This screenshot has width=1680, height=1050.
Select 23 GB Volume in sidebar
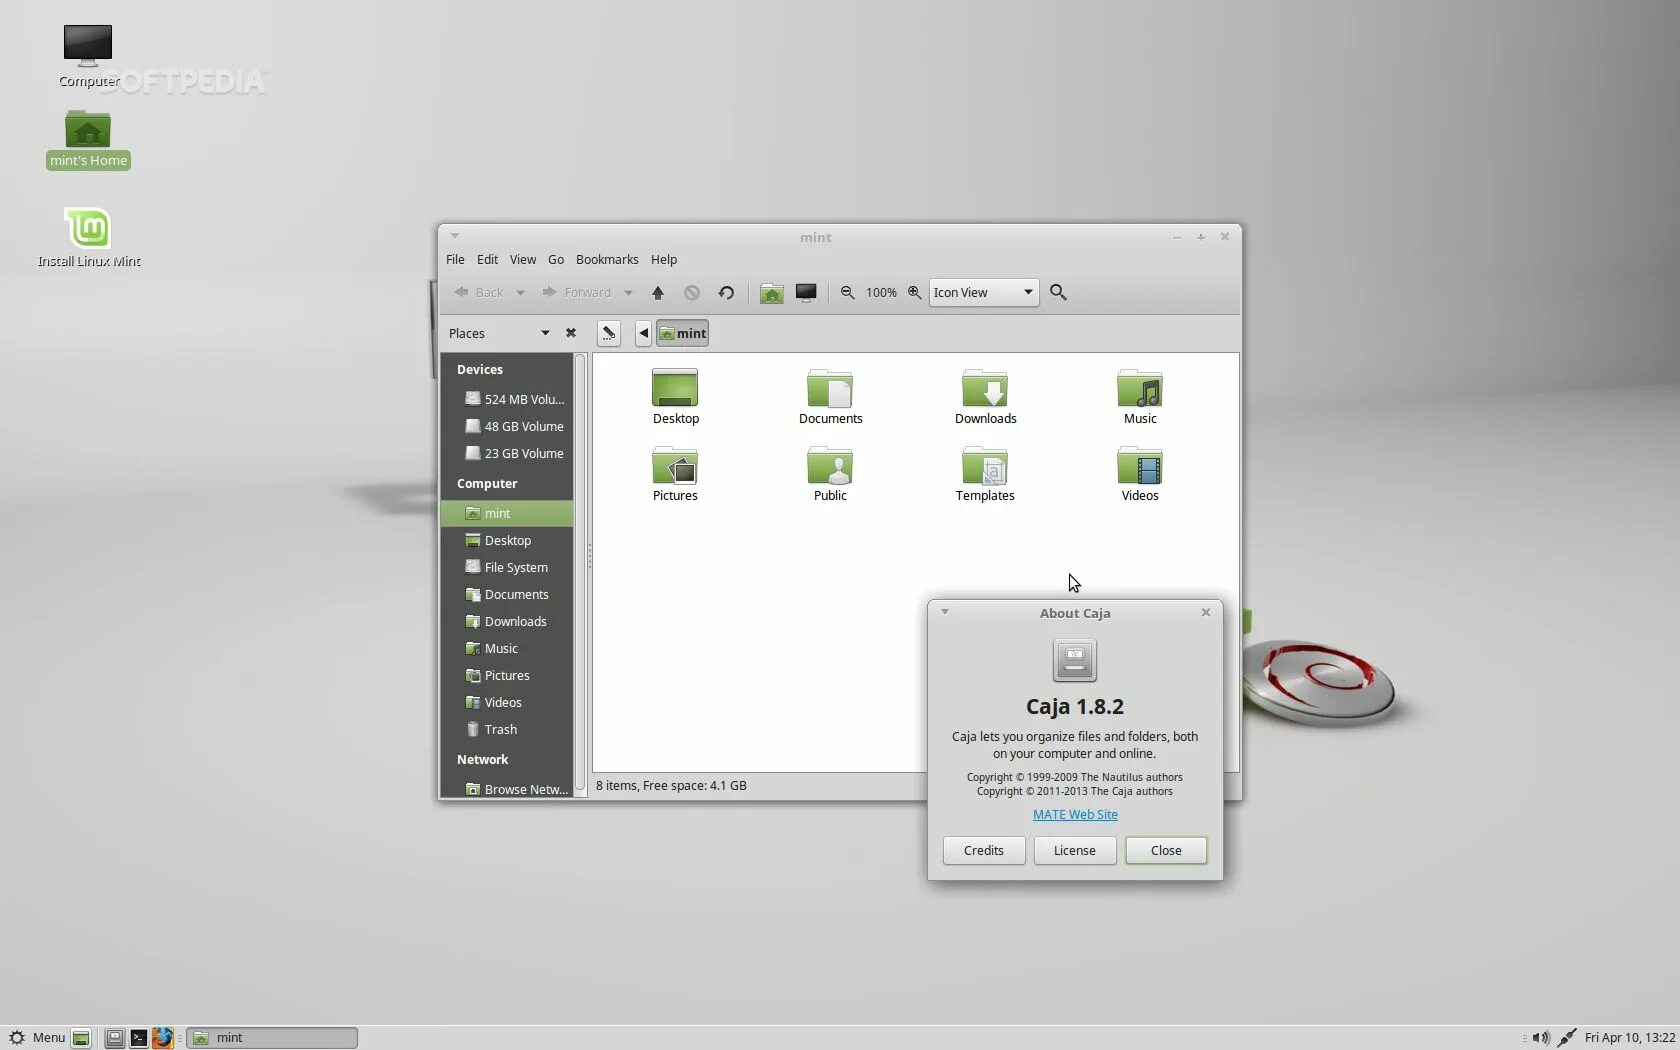coord(507,453)
